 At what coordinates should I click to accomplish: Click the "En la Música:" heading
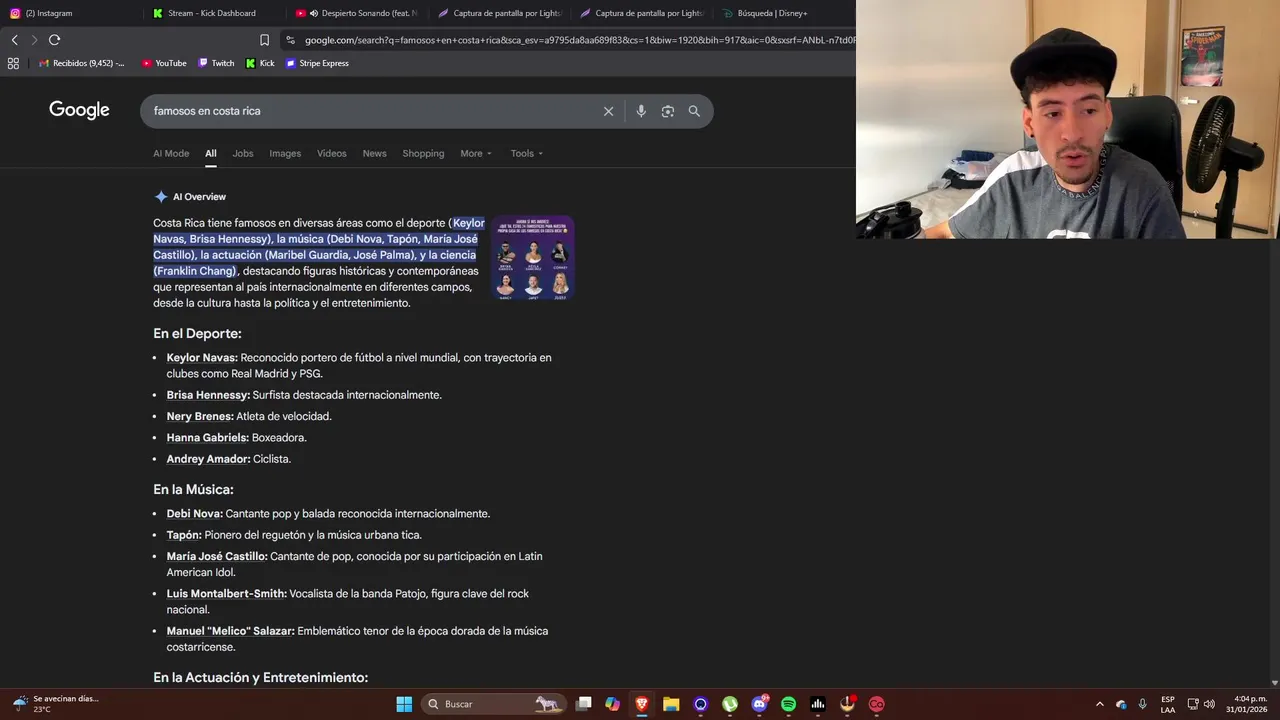[x=193, y=490]
